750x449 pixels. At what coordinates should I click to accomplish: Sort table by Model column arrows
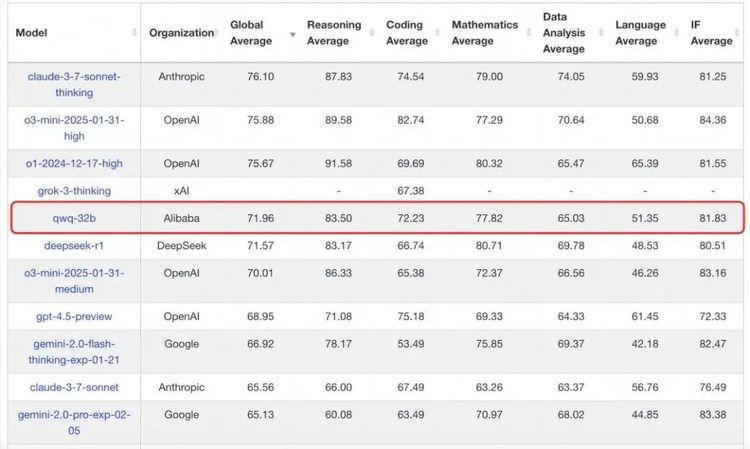pos(134,33)
